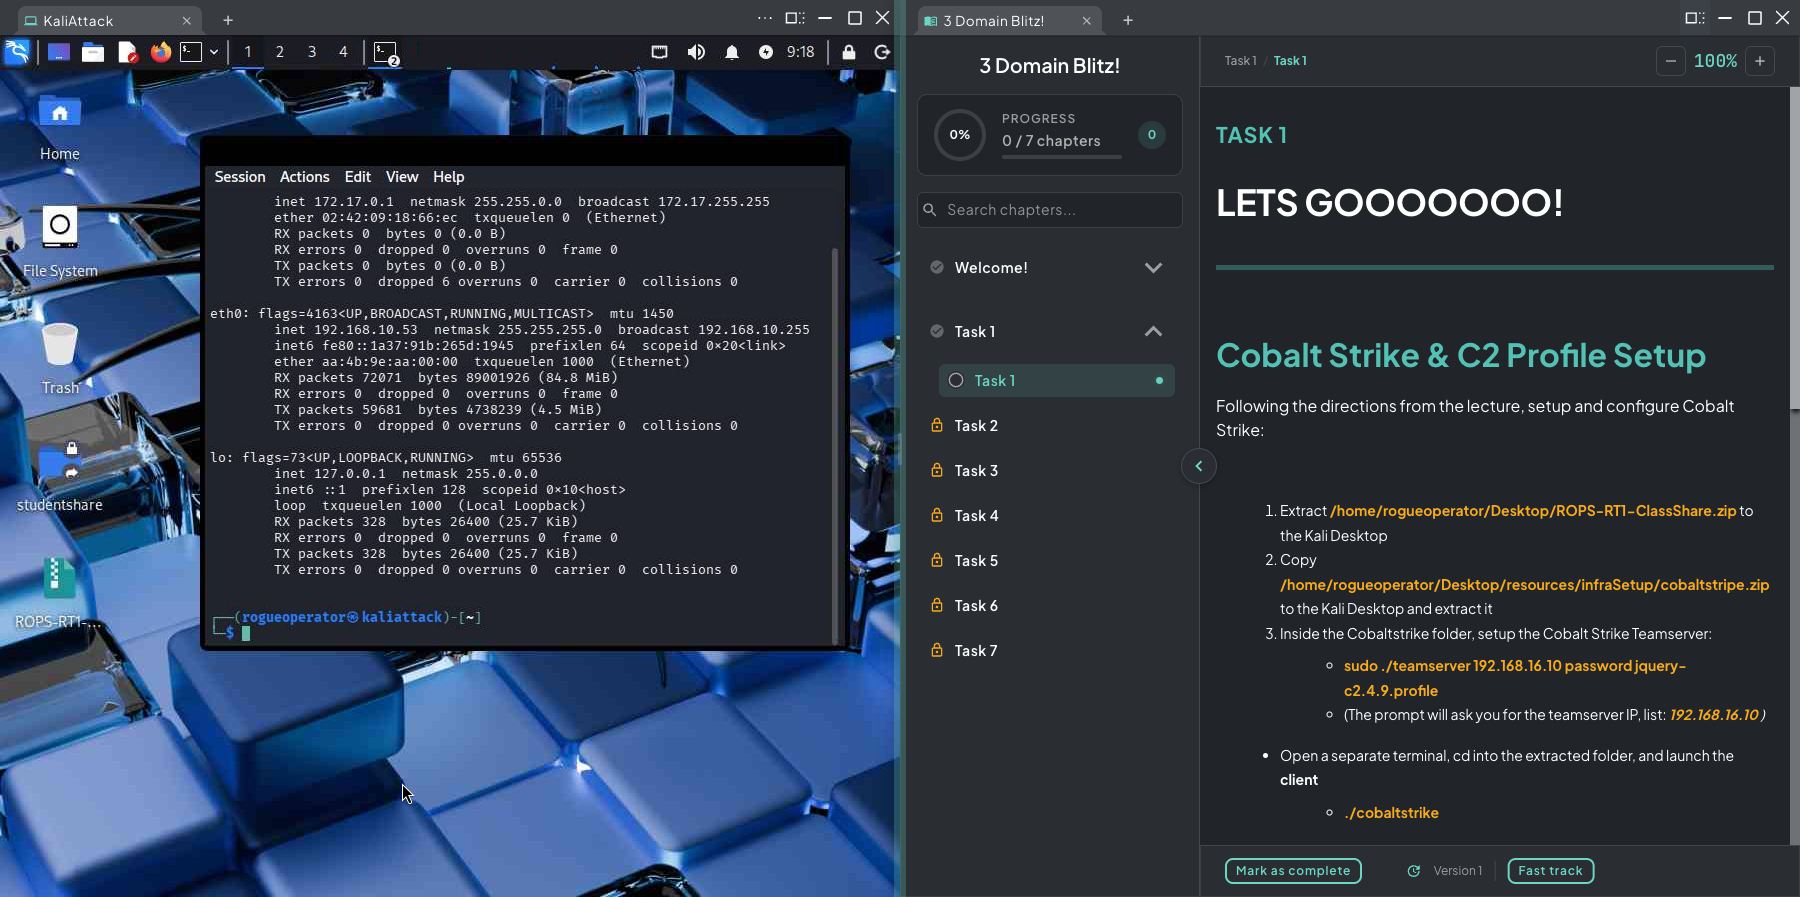
Task: Click the terminal window taskbar button
Action: 386,53
